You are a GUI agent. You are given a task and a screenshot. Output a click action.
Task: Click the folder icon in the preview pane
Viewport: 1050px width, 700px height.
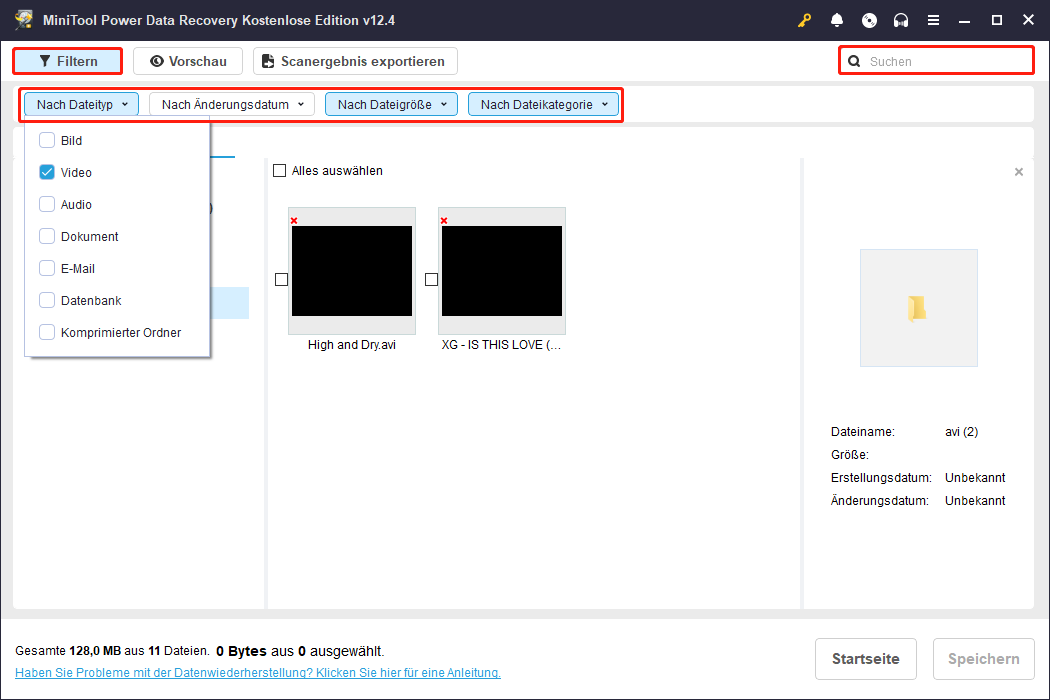pos(918,308)
